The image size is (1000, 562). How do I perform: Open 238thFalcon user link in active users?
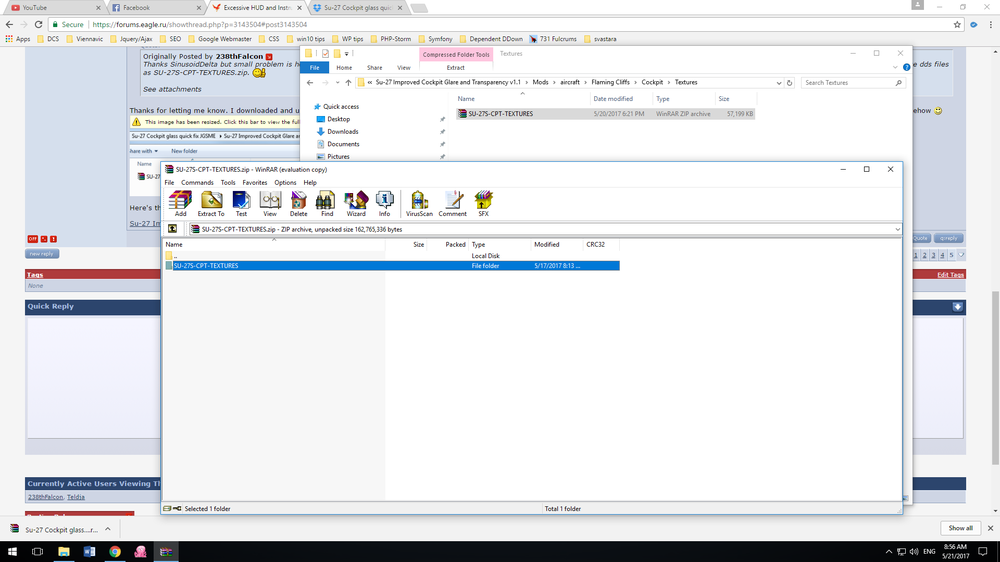click(x=45, y=497)
